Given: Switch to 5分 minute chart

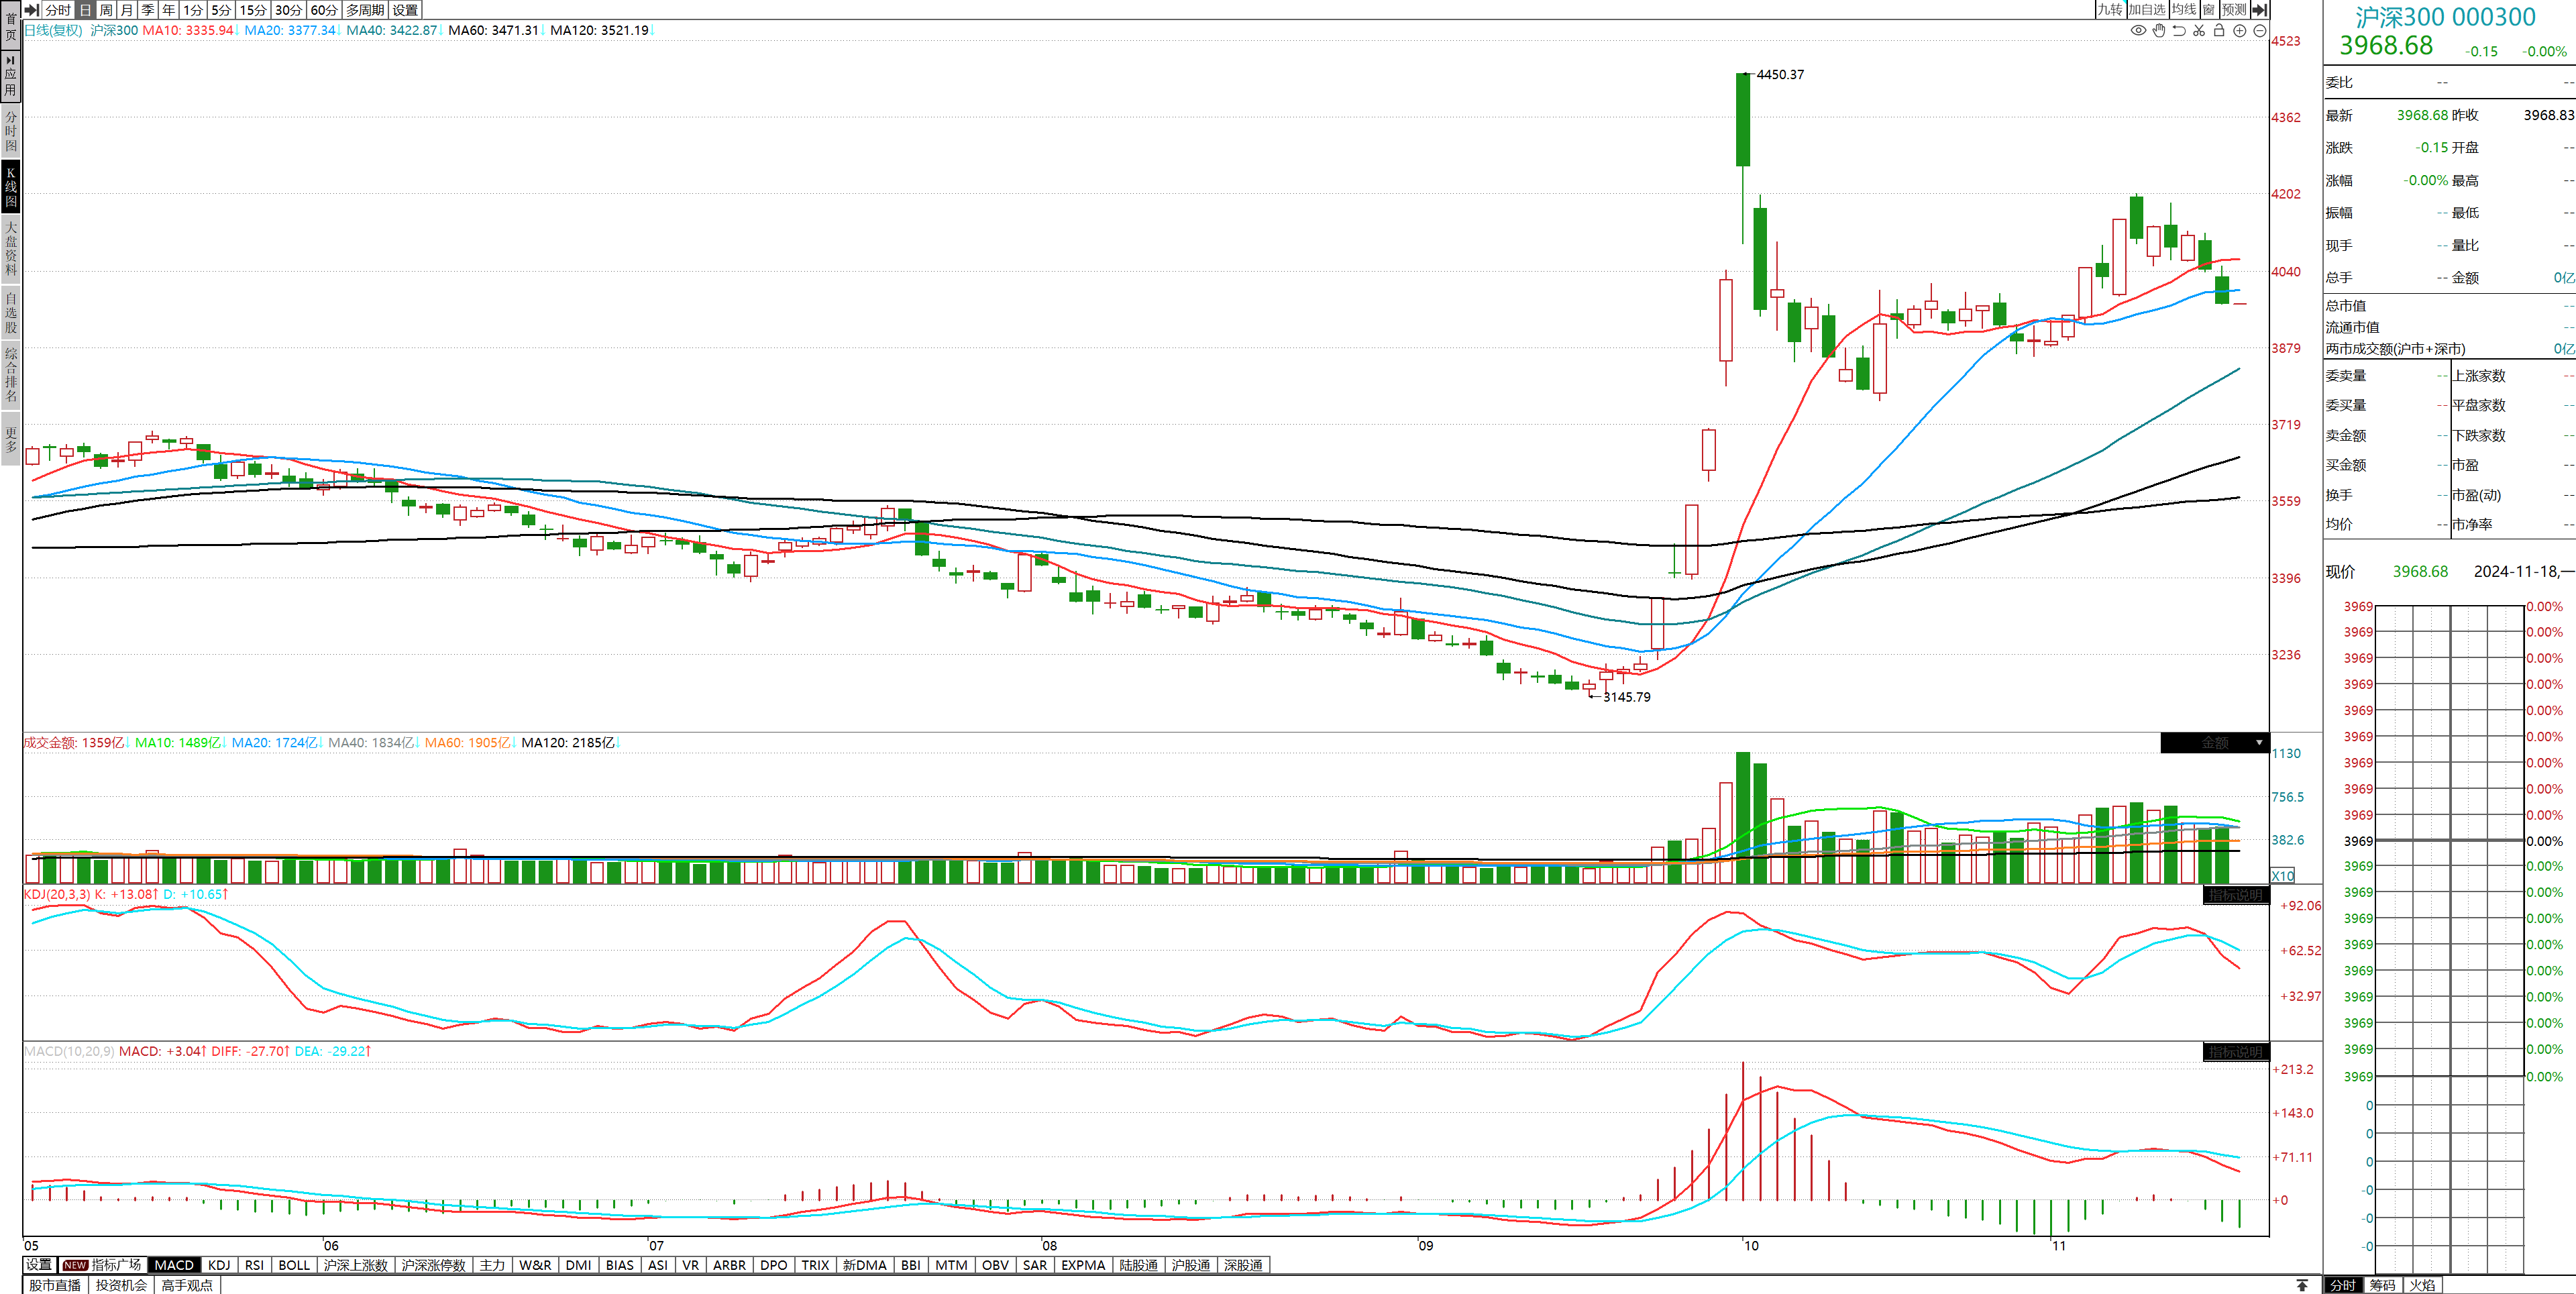Looking at the screenshot, I should (x=221, y=10).
